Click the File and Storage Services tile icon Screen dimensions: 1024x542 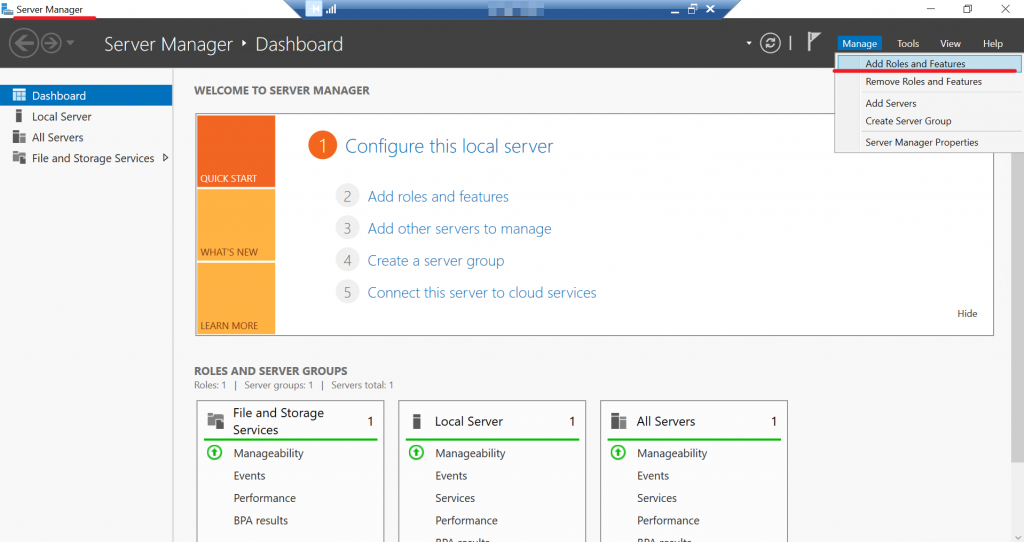(216, 420)
